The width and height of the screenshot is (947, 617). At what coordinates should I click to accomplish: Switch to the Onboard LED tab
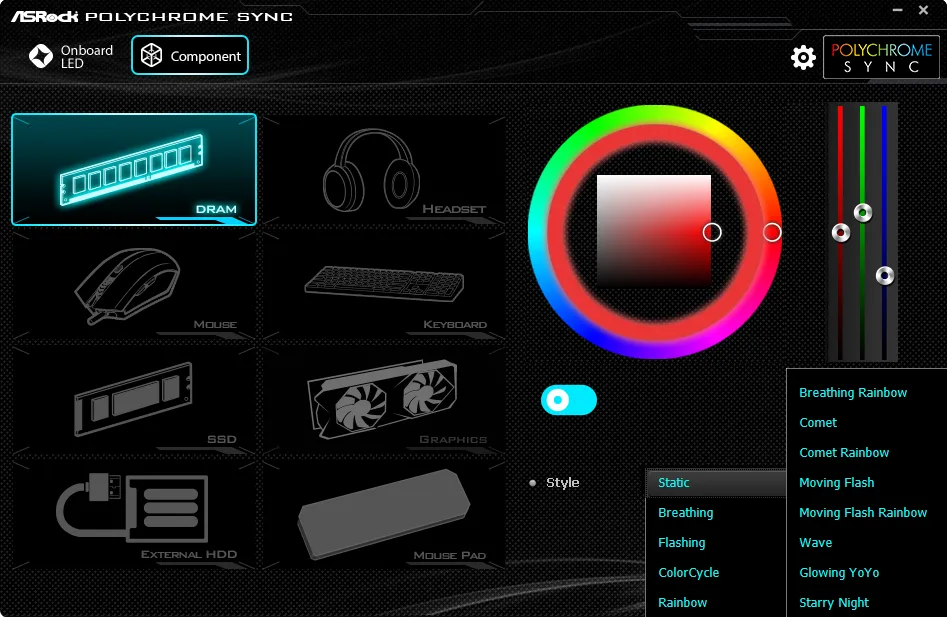point(72,56)
